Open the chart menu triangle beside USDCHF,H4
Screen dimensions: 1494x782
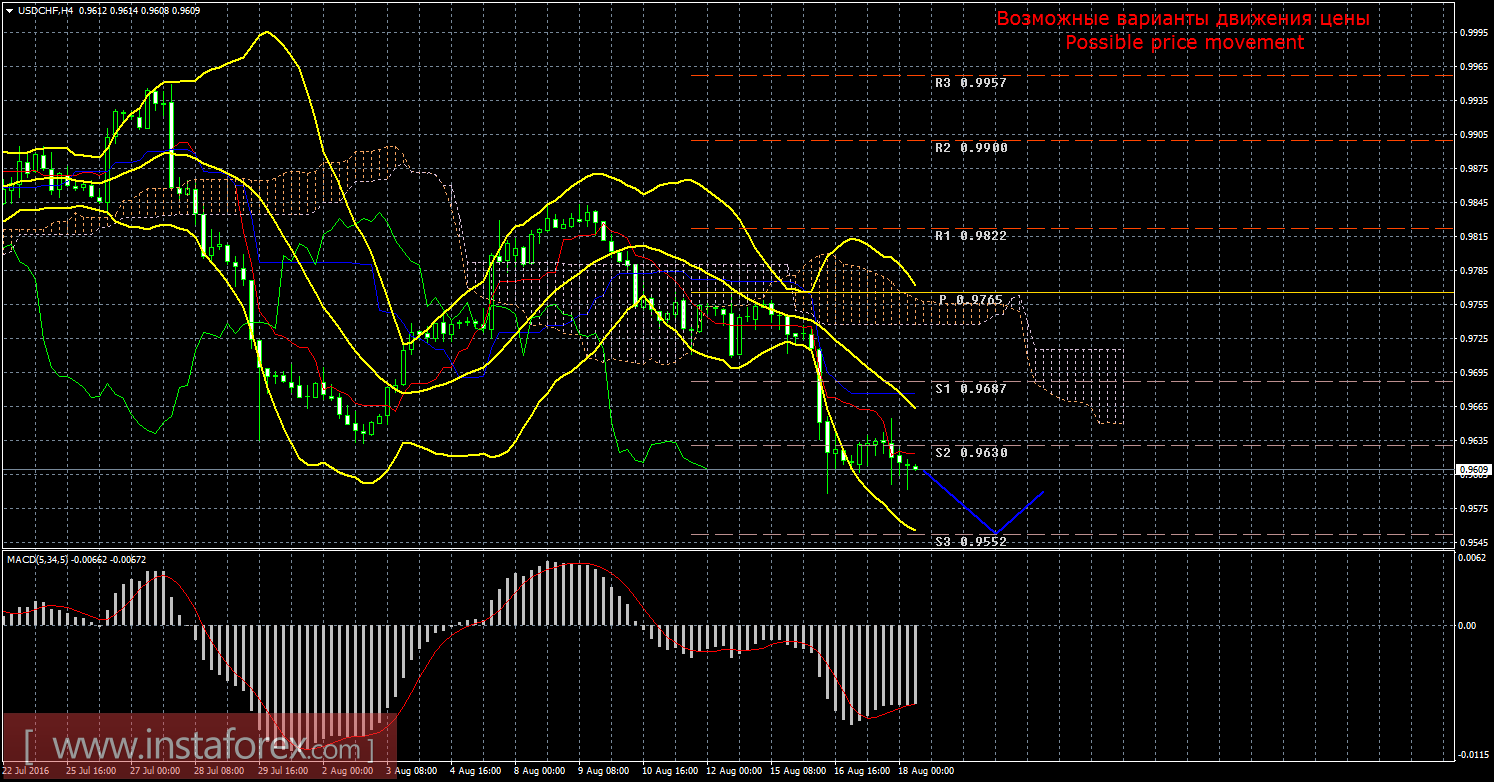pos(8,9)
